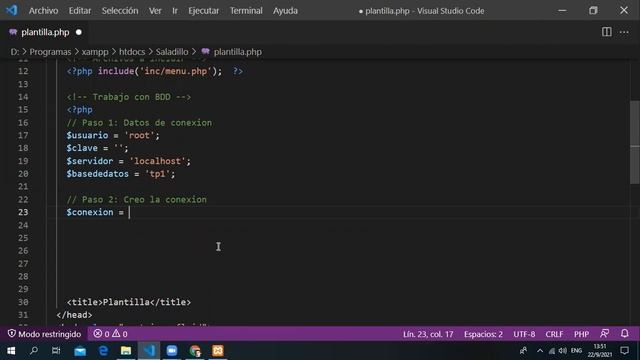Change end of line sequence CRLF
The width and height of the screenshot is (640, 360).
click(x=554, y=334)
